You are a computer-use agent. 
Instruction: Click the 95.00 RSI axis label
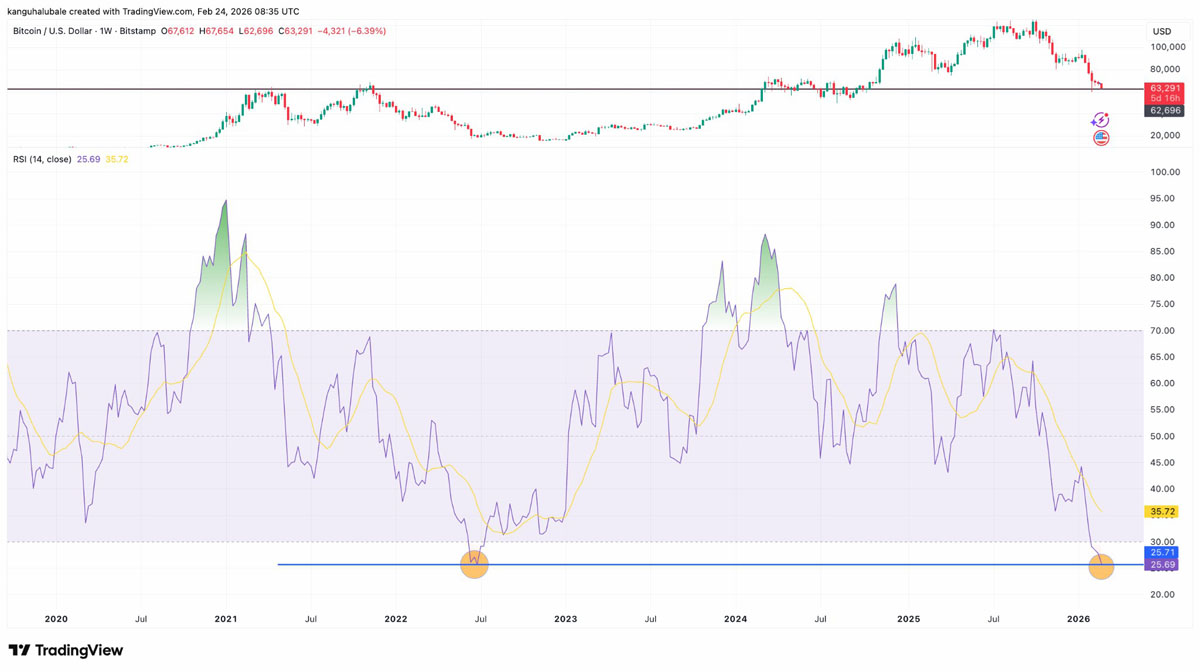tap(1163, 198)
